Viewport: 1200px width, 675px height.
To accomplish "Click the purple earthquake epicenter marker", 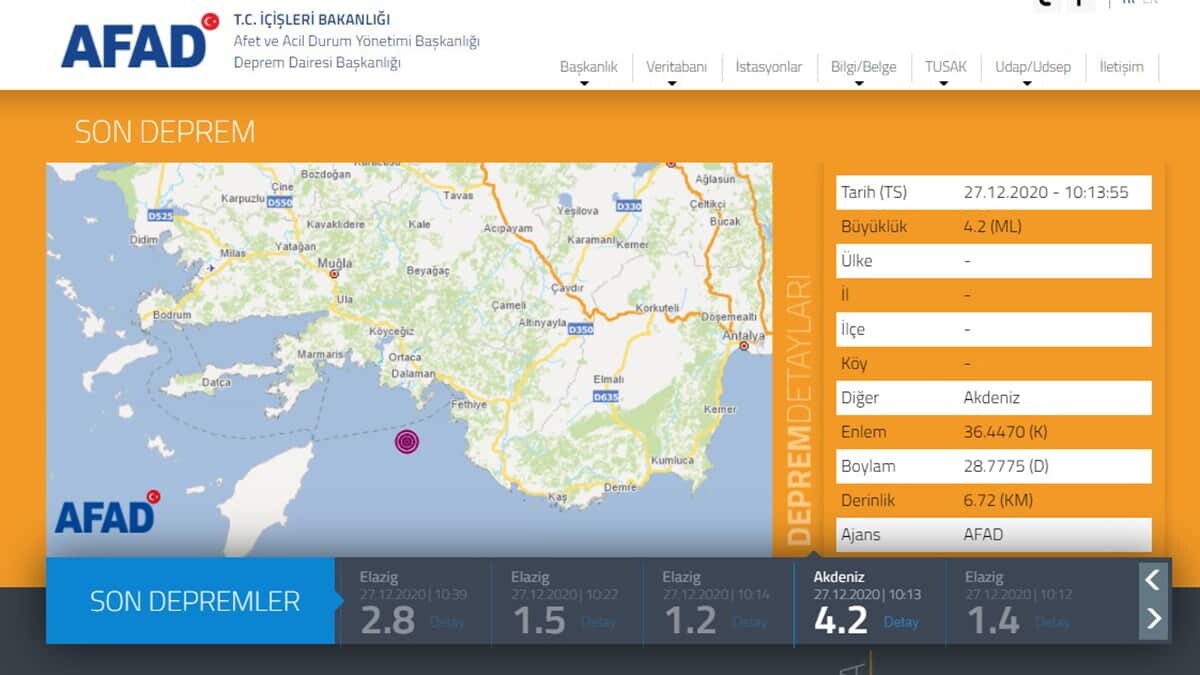I will [x=407, y=441].
